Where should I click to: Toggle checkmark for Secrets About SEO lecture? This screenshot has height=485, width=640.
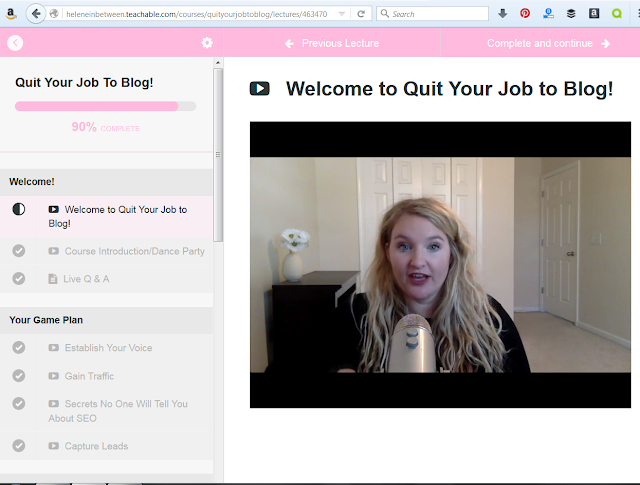18,403
